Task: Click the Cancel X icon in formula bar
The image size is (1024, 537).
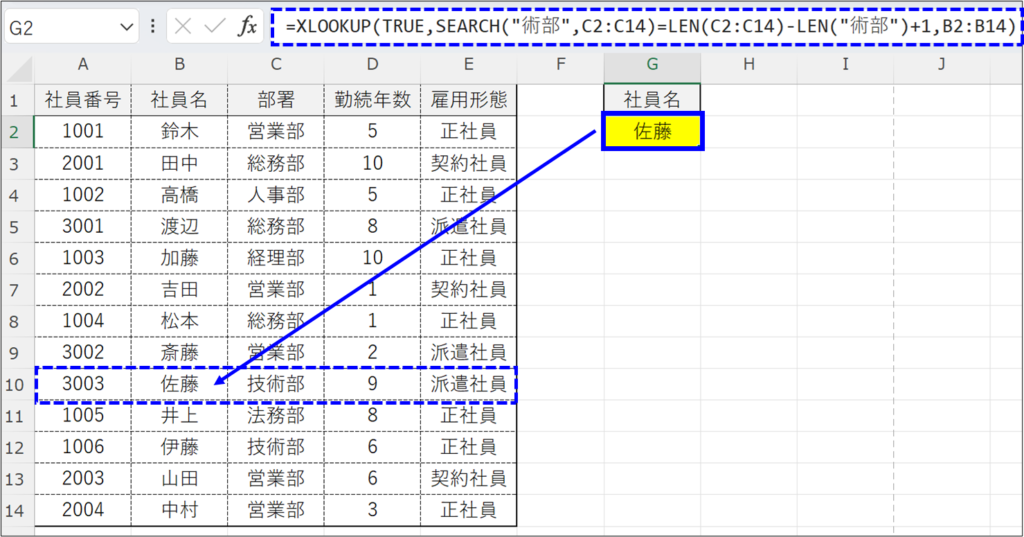Action: click(x=183, y=27)
